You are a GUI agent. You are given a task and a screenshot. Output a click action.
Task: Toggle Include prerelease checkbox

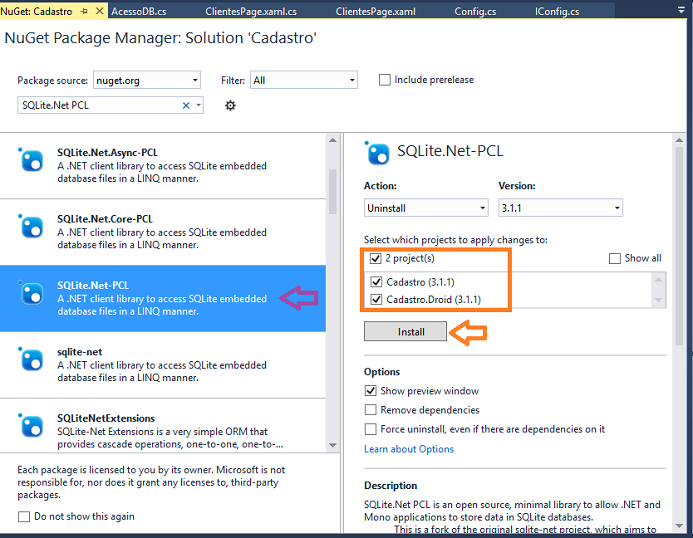coord(385,80)
